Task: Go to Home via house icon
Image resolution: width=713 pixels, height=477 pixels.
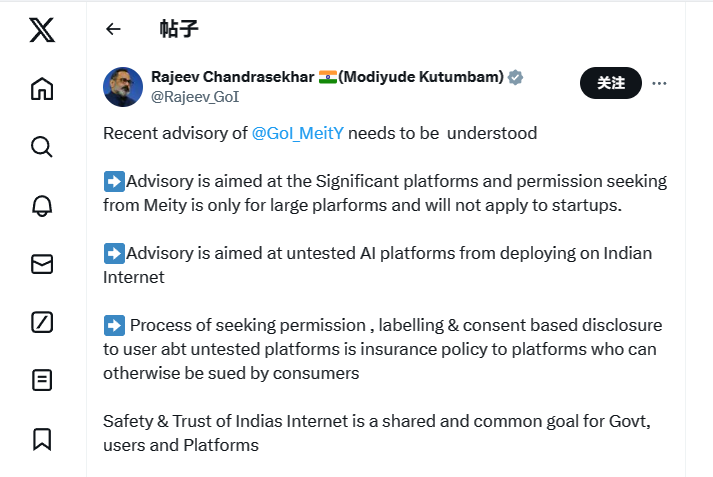Action: click(x=42, y=89)
